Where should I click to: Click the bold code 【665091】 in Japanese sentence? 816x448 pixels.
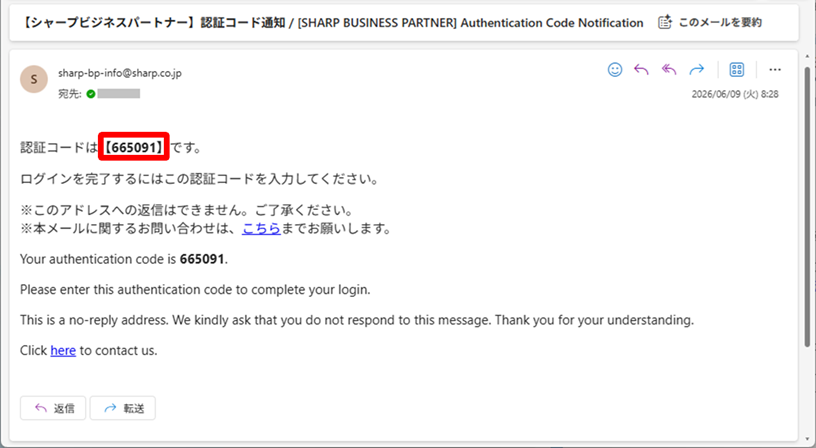(x=134, y=147)
